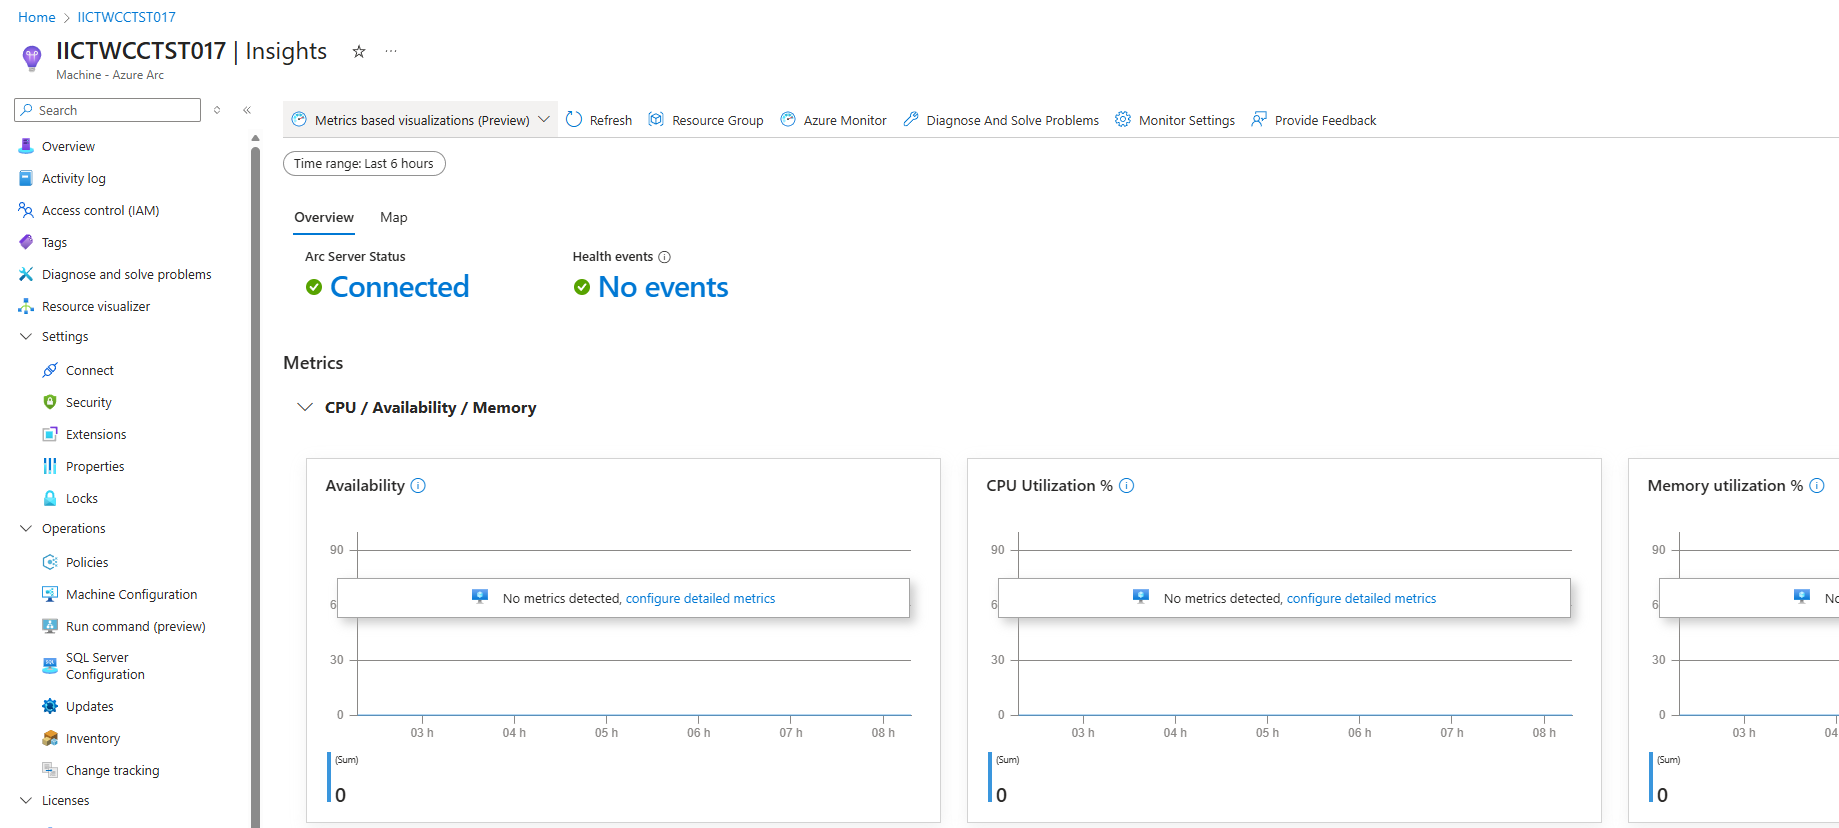Click the Tags icon in sidebar
The width and height of the screenshot is (1839, 828).
point(26,242)
